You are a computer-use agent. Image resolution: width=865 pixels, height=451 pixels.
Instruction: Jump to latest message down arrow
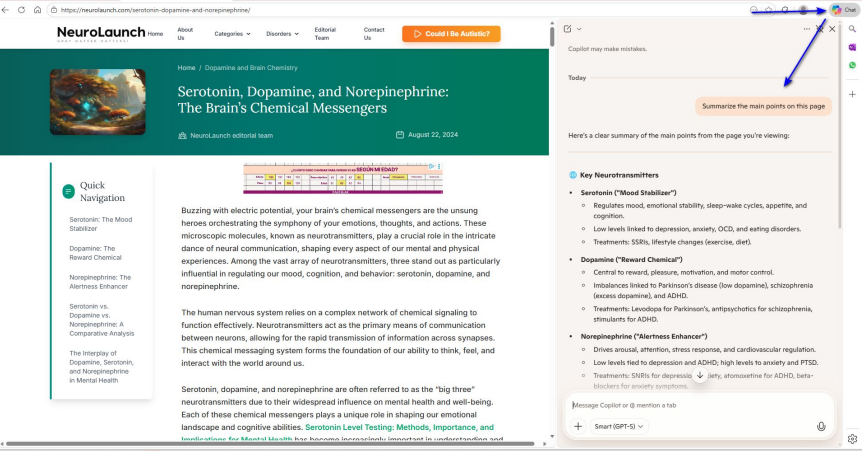pos(700,375)
